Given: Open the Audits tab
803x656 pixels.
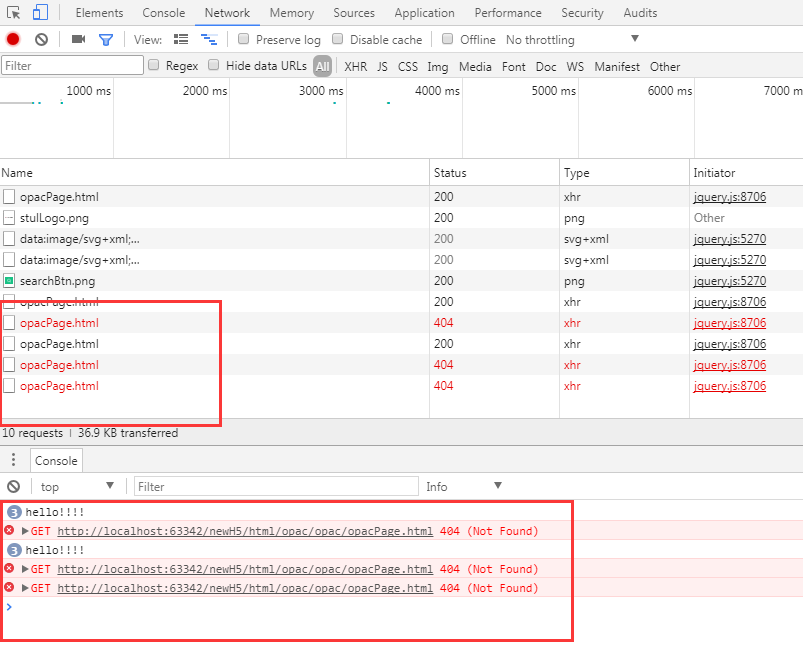Looking at the screenshot, I should coord(640,13).
